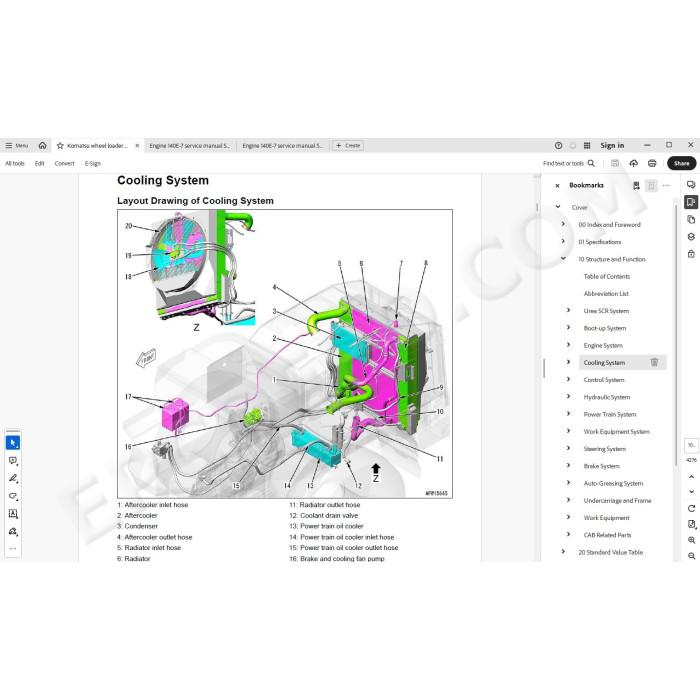Upload the file to cloud icon
700x700 pixels.
click(633, 163)
